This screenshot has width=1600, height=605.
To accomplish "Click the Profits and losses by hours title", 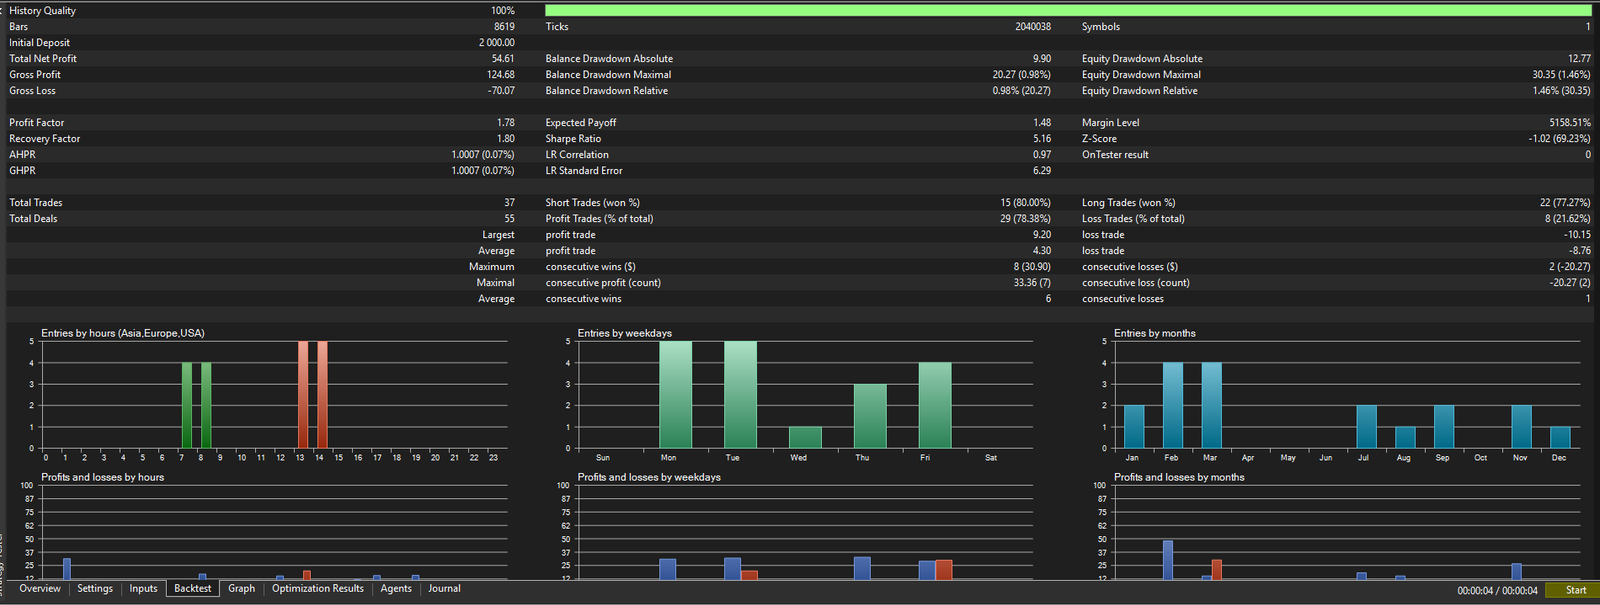I will tap(102, 477).
